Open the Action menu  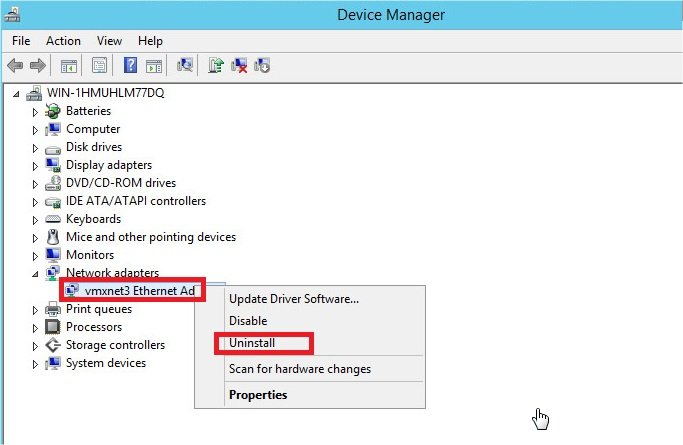coord(63,41)
